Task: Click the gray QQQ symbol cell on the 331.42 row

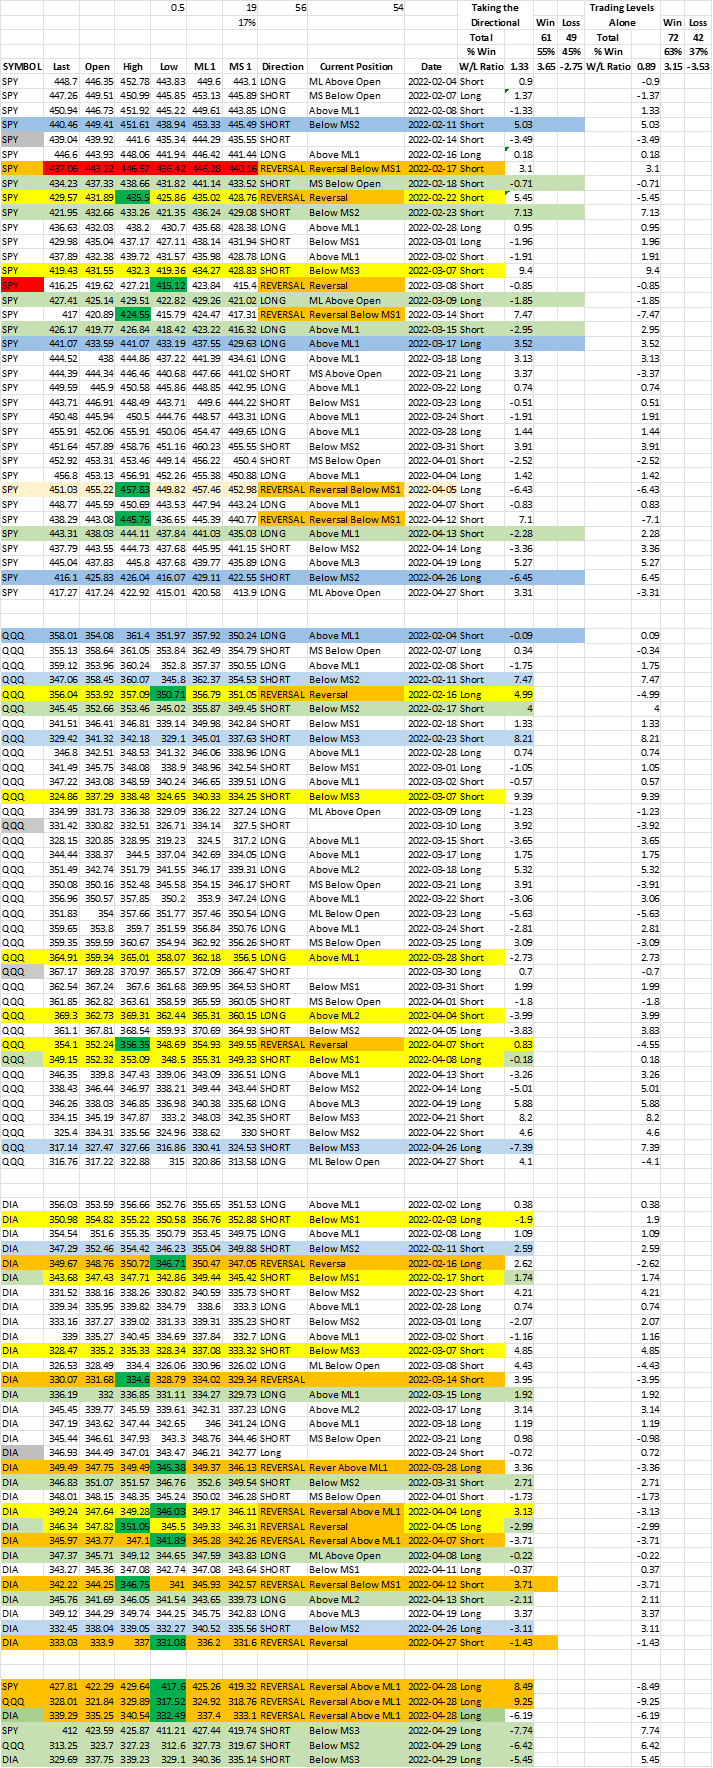Action: (23, 826)
